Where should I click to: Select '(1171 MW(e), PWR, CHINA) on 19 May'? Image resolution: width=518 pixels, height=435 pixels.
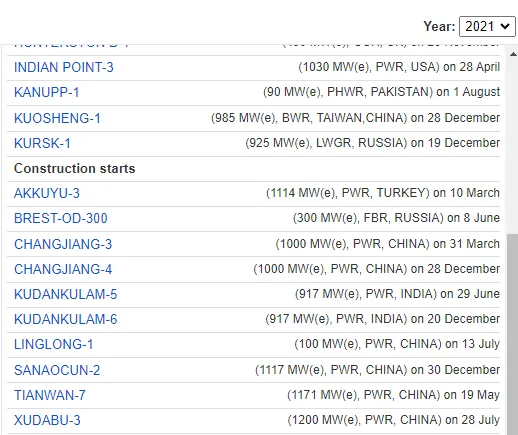394,395
